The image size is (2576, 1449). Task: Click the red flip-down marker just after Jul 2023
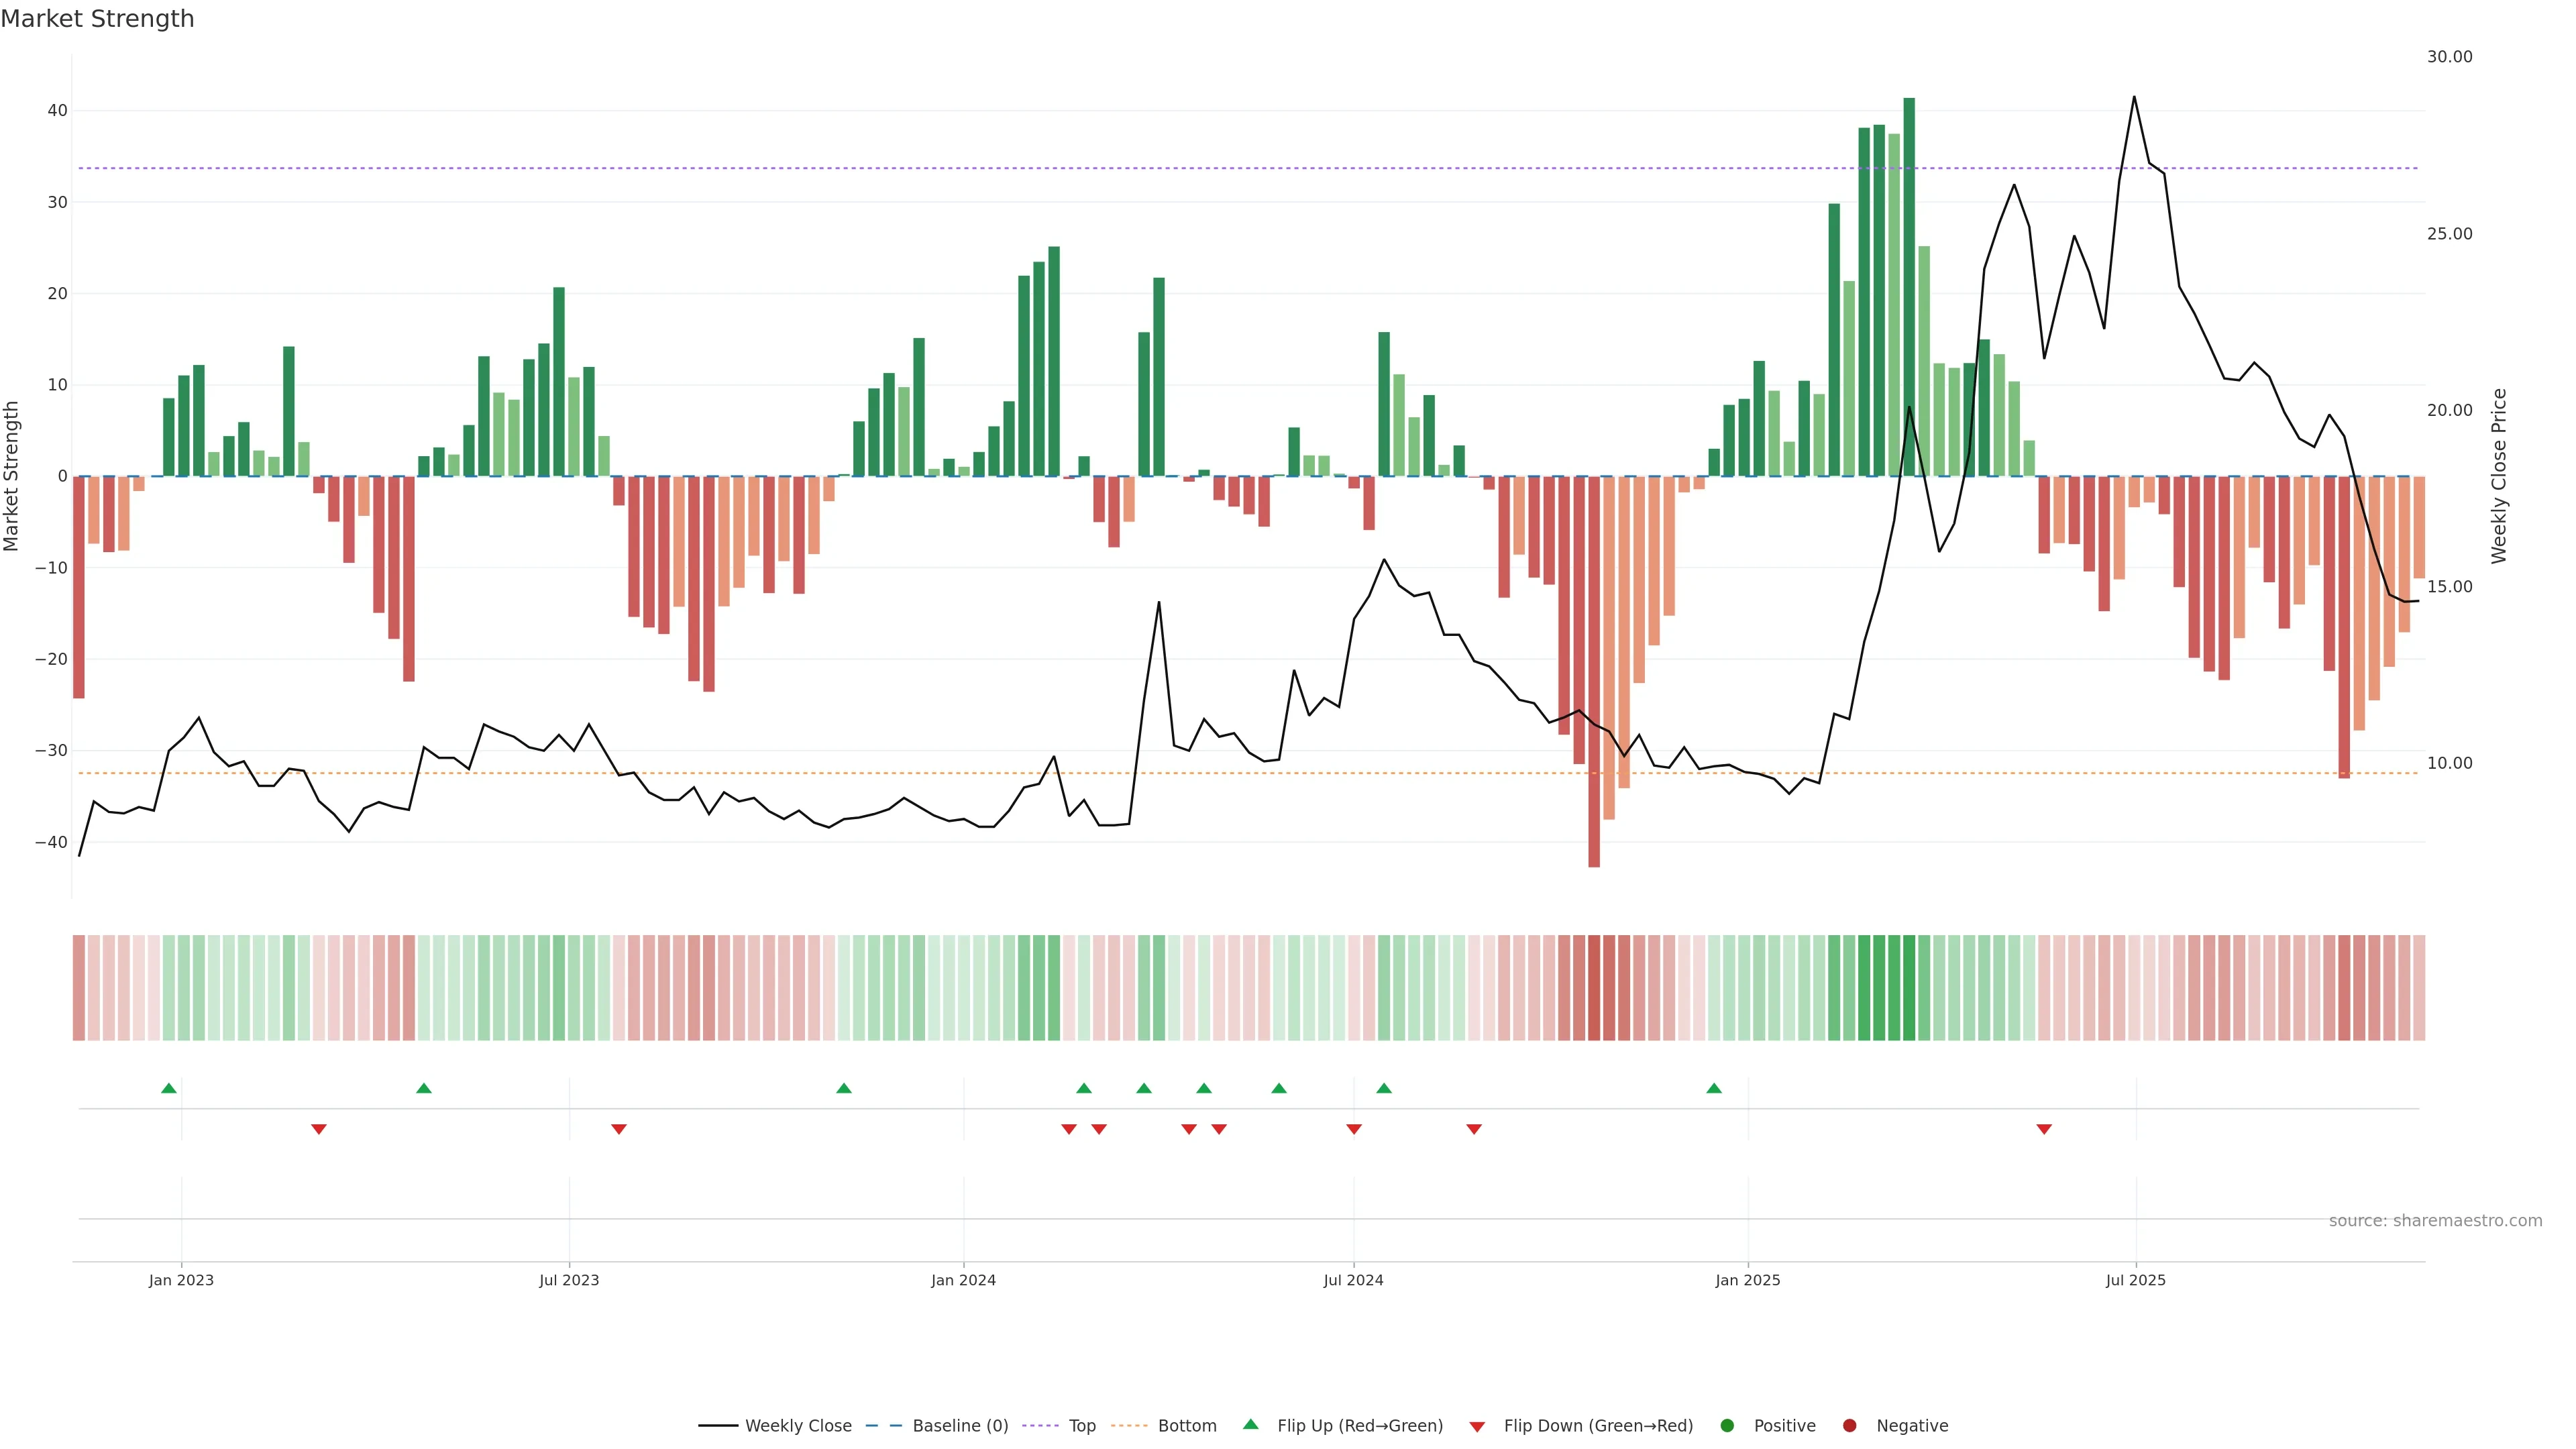(619, 1129)
